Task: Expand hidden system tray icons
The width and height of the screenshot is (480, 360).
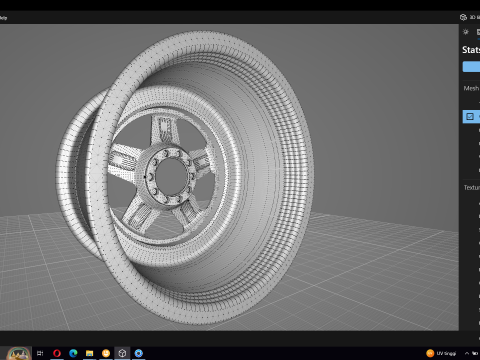Action: coord(467,353)
